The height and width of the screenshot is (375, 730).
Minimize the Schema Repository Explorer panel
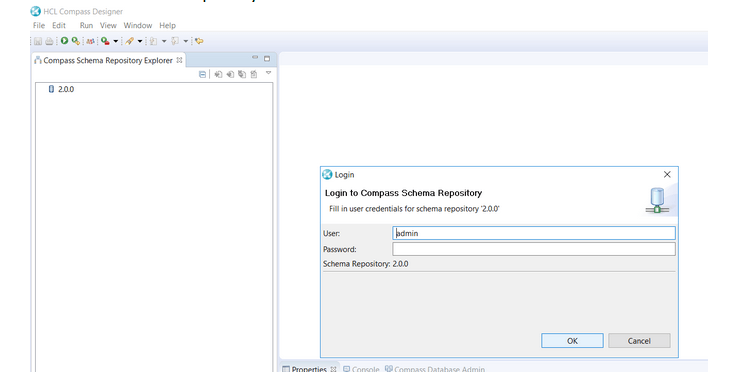(x=255, y=58)
